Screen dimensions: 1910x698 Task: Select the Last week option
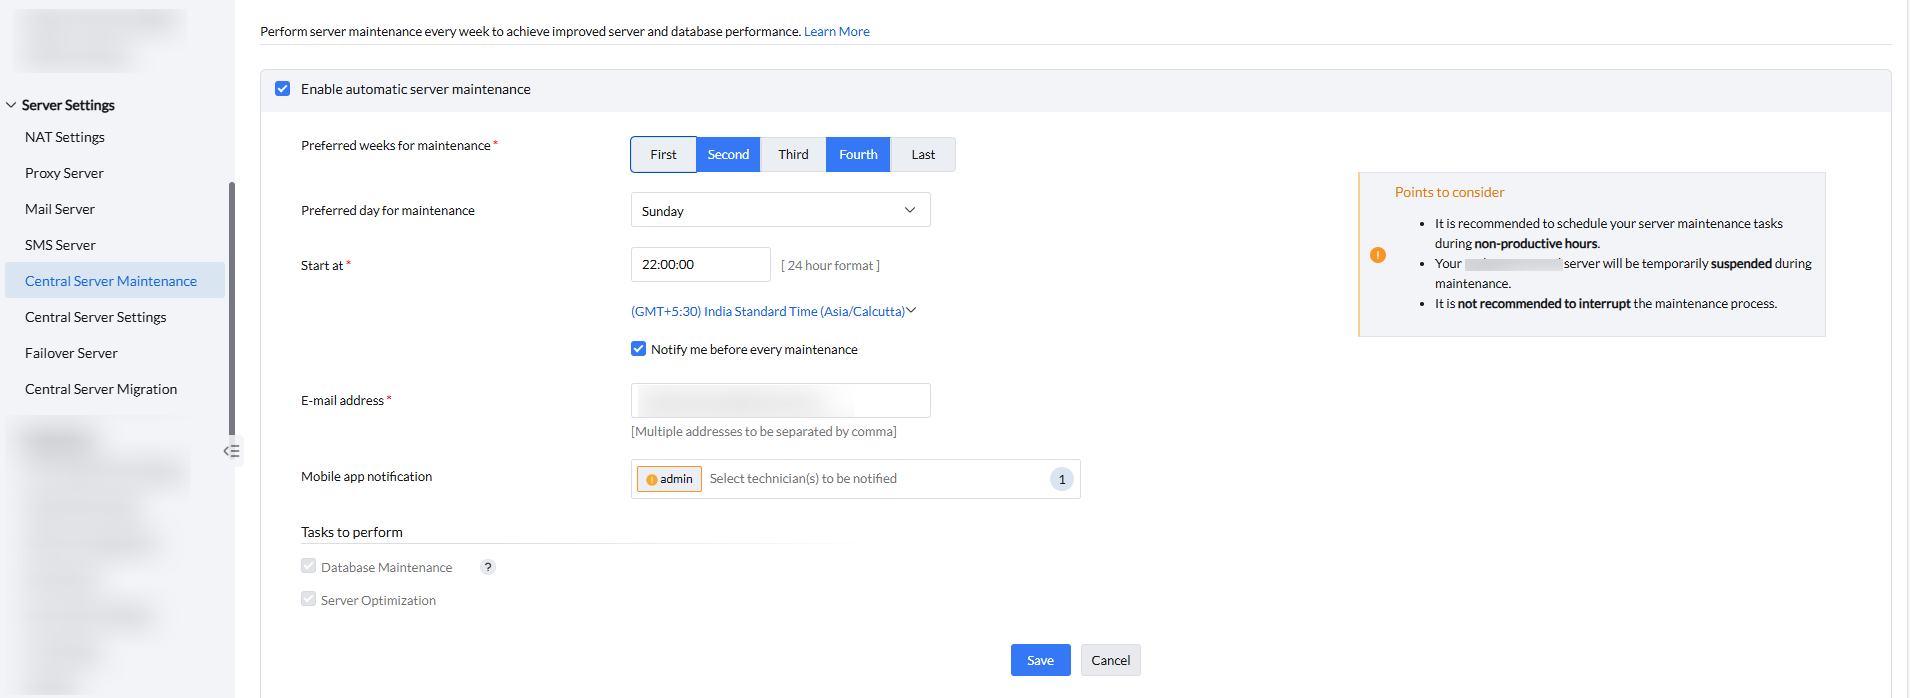(x=923, y=155)
